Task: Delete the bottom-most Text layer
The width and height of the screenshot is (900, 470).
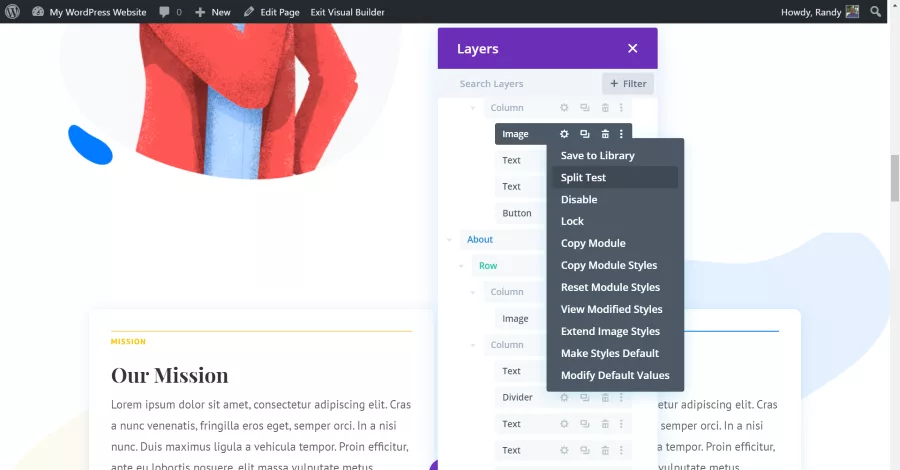Action: tap(605, 450)
